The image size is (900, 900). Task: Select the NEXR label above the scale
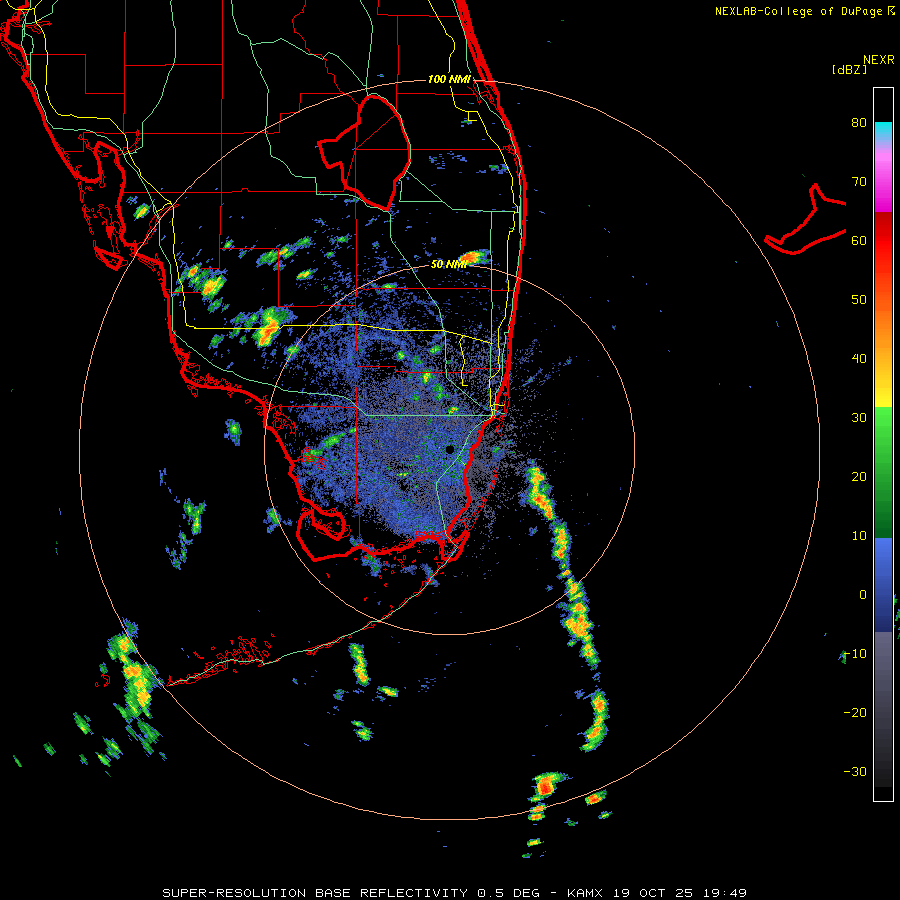(x=878, y=60)
